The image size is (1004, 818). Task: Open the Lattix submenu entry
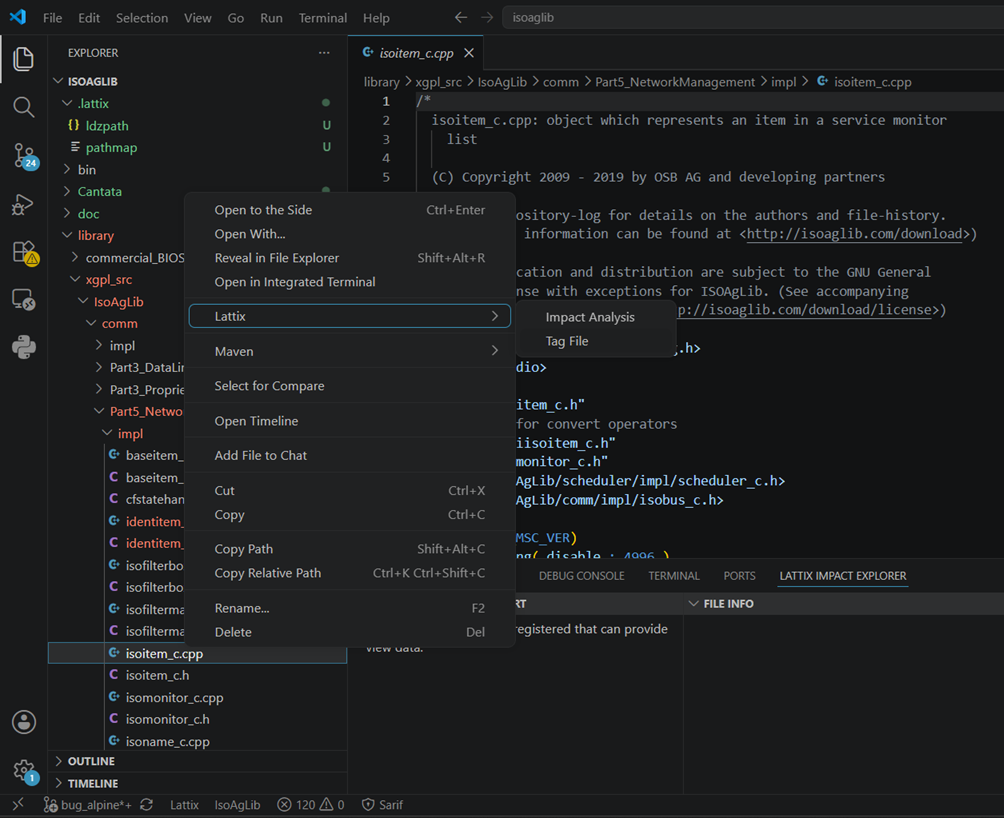pyautogui.click(x=350, y=316)
